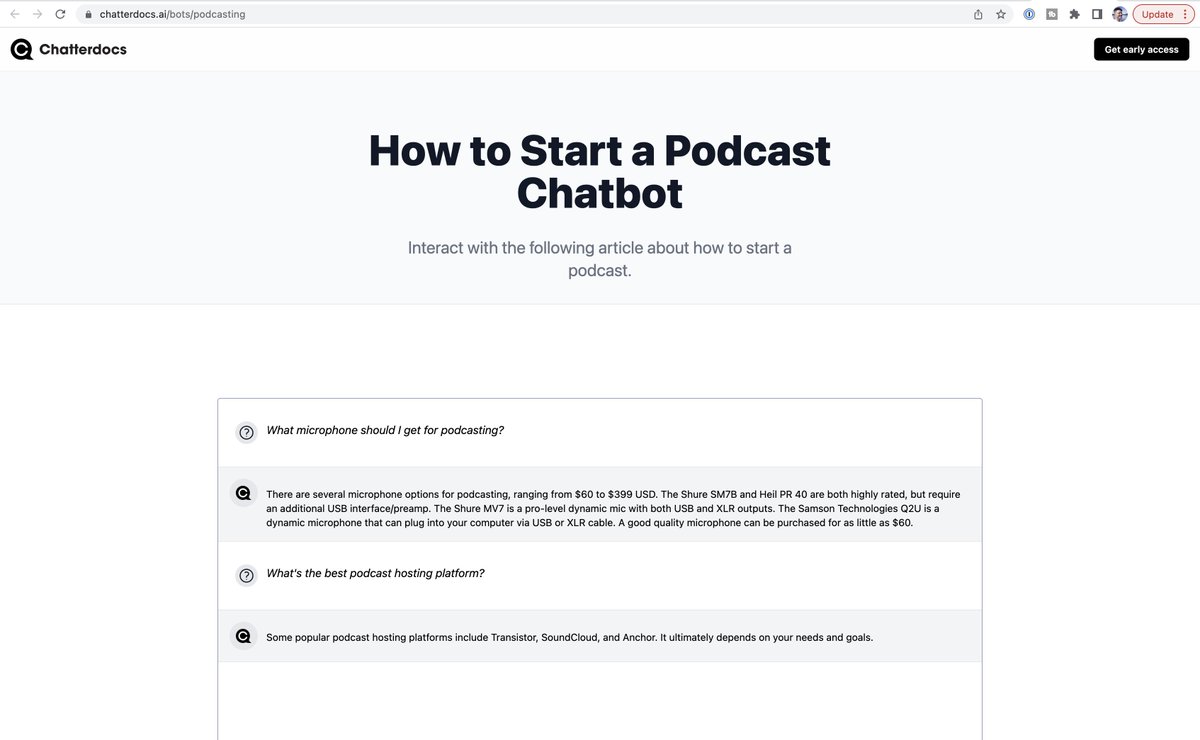1200x740 pixels.
Task: Bookmark this page with the star icon
Action: coord(1000,14)
